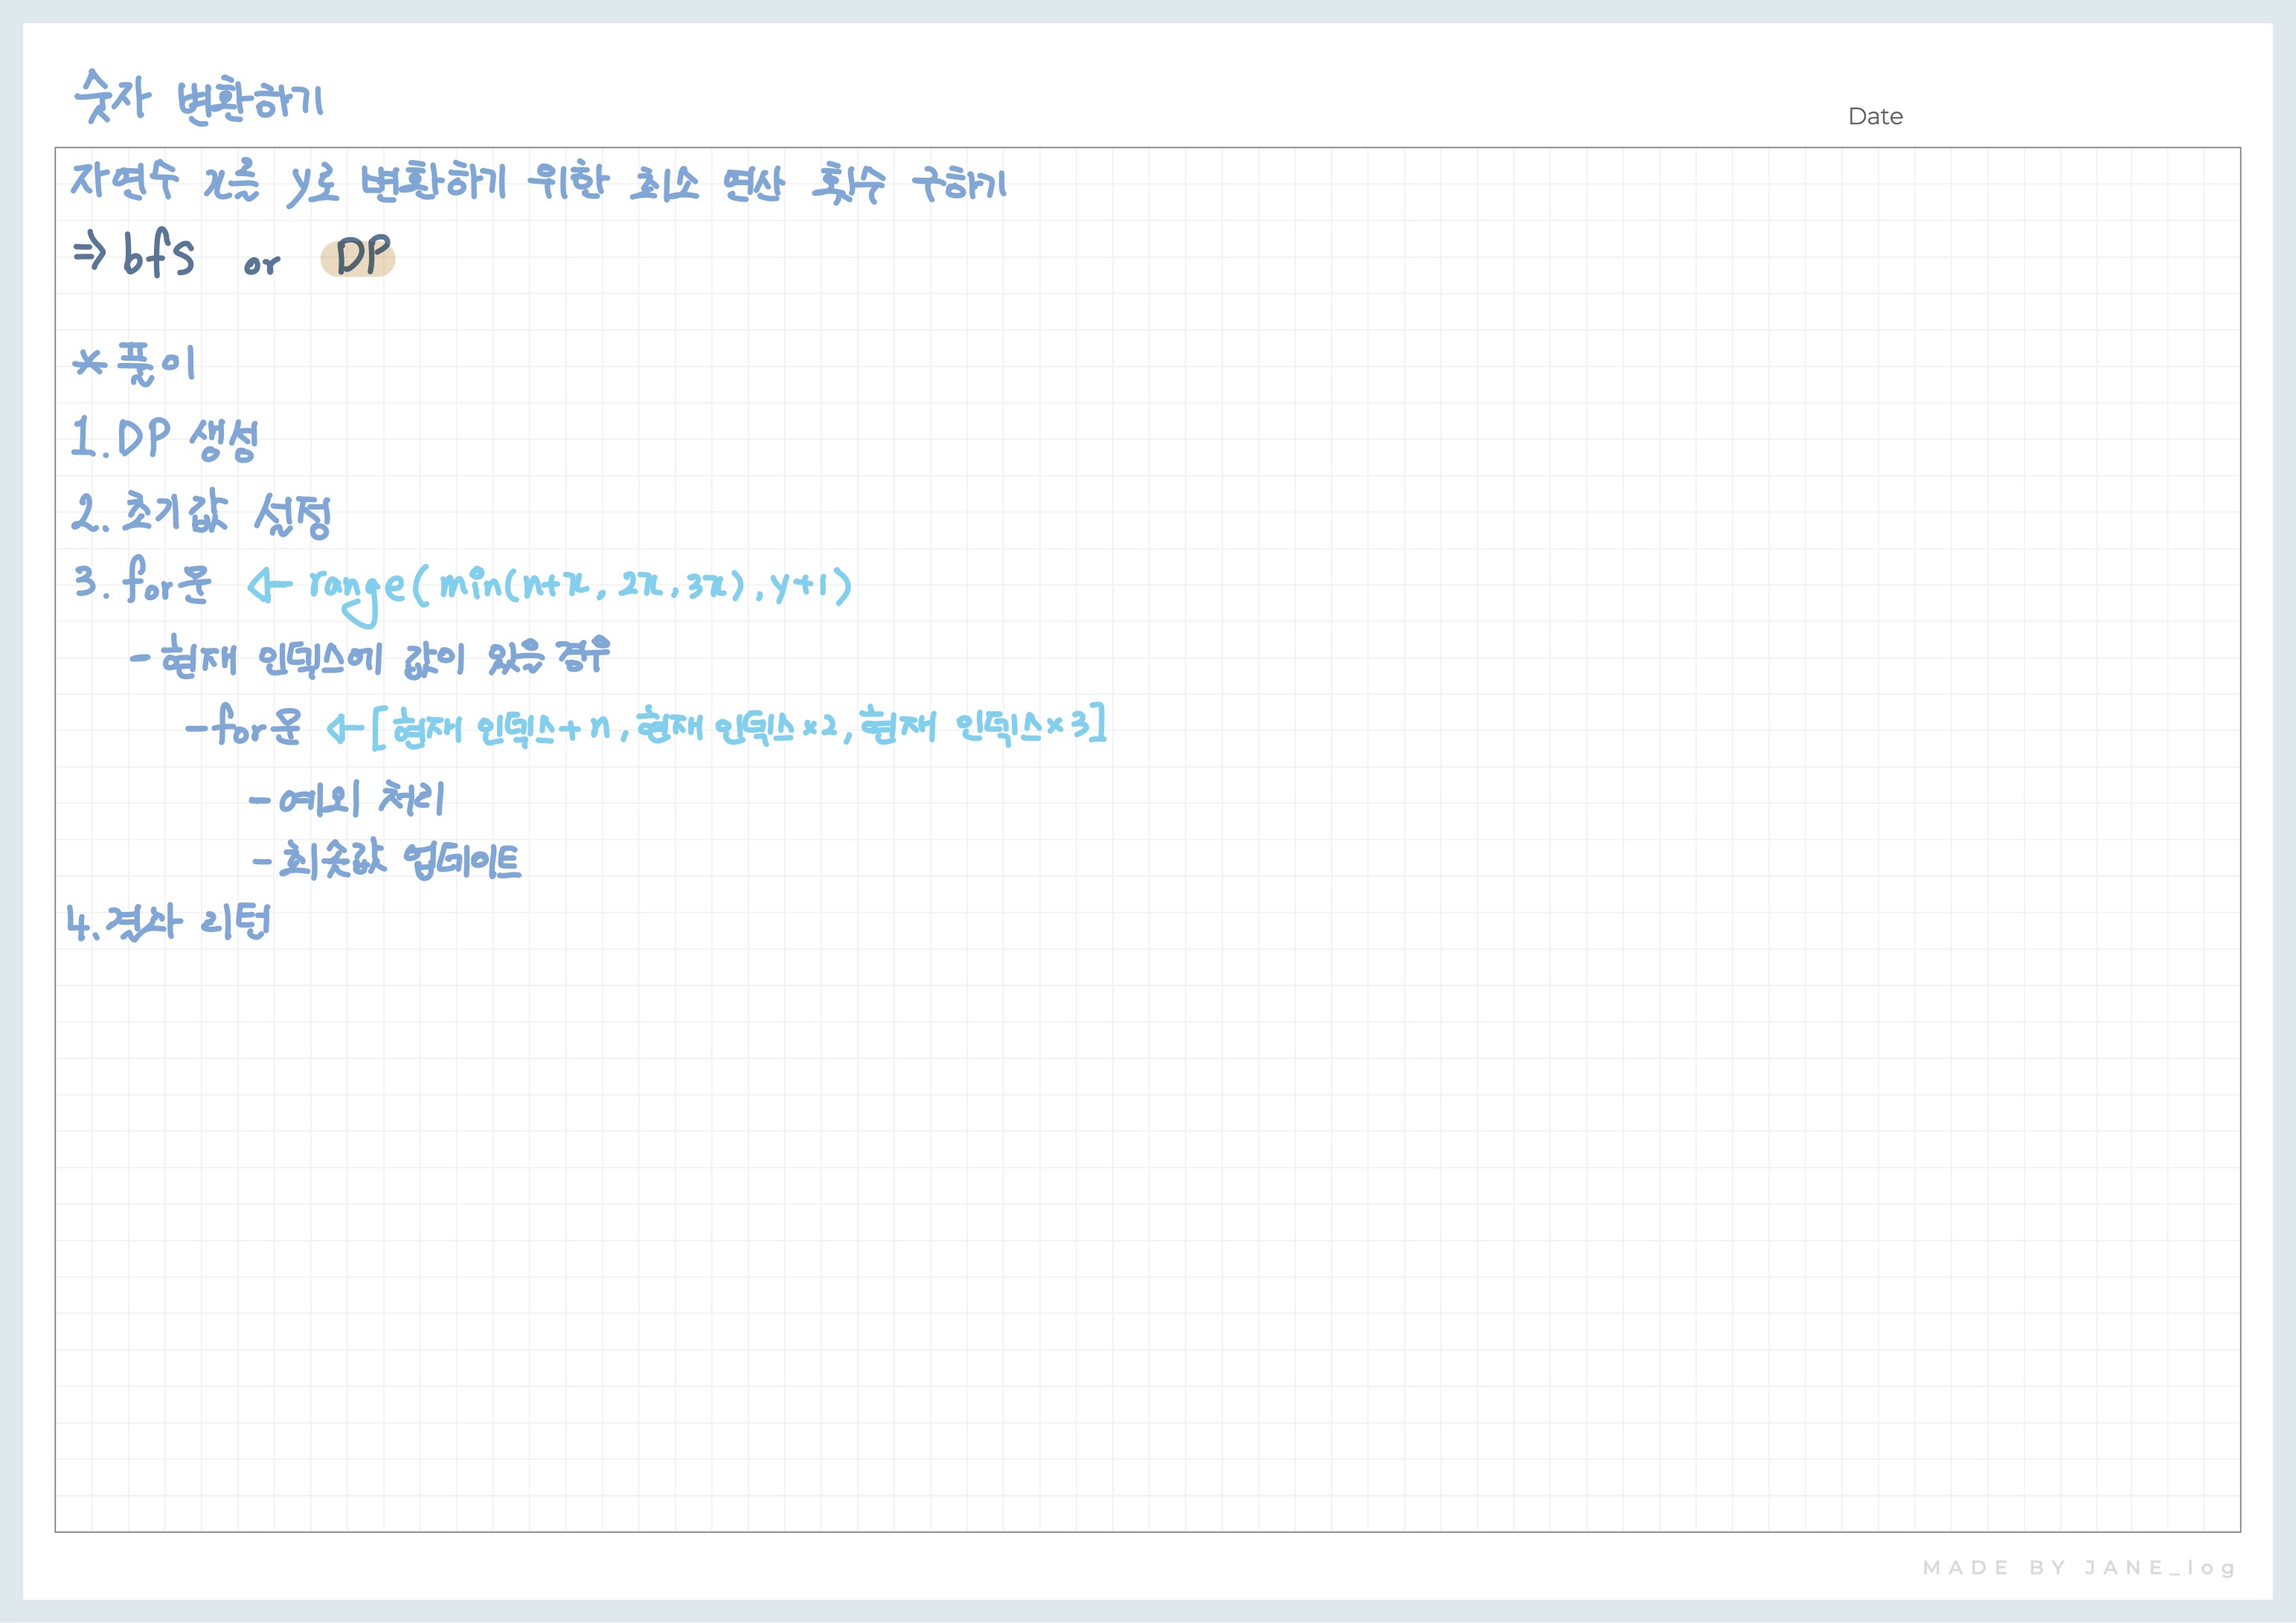Click the 예외 처리 bullet
The width and height of the screenshot is (2296, 1623).
[x=347, y=799]
